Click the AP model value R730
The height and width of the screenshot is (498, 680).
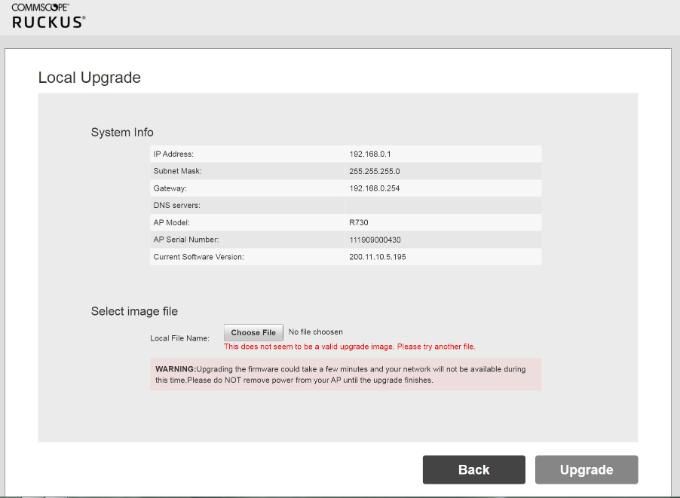(x=359, y=222)
